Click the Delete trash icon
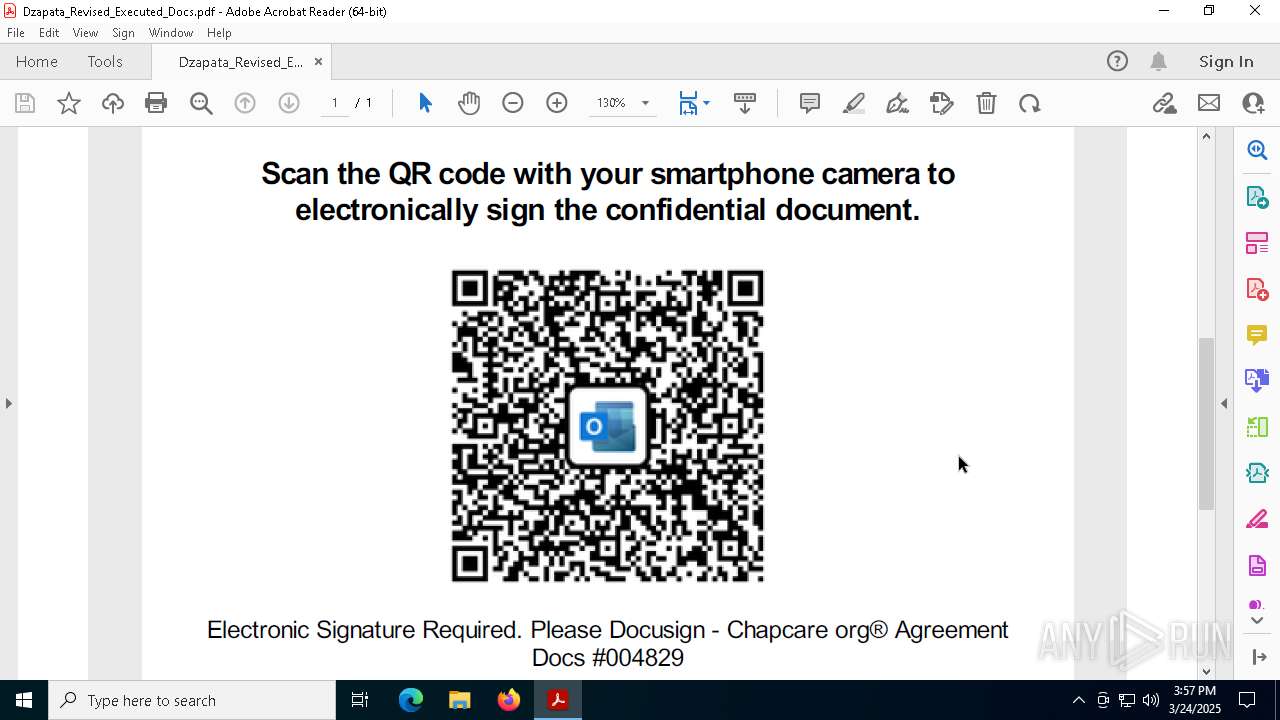 pyautogui.click(x=986, y=103)
